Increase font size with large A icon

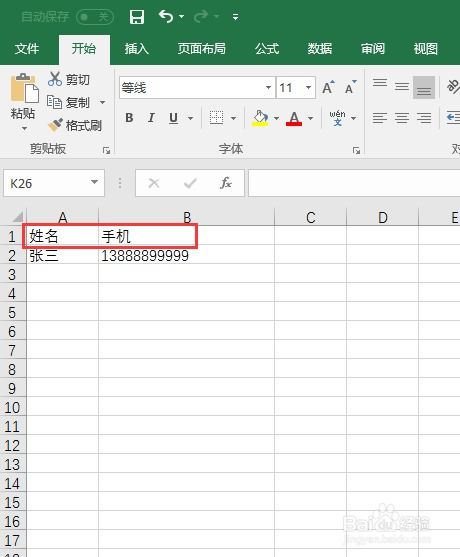pos(328,87)
